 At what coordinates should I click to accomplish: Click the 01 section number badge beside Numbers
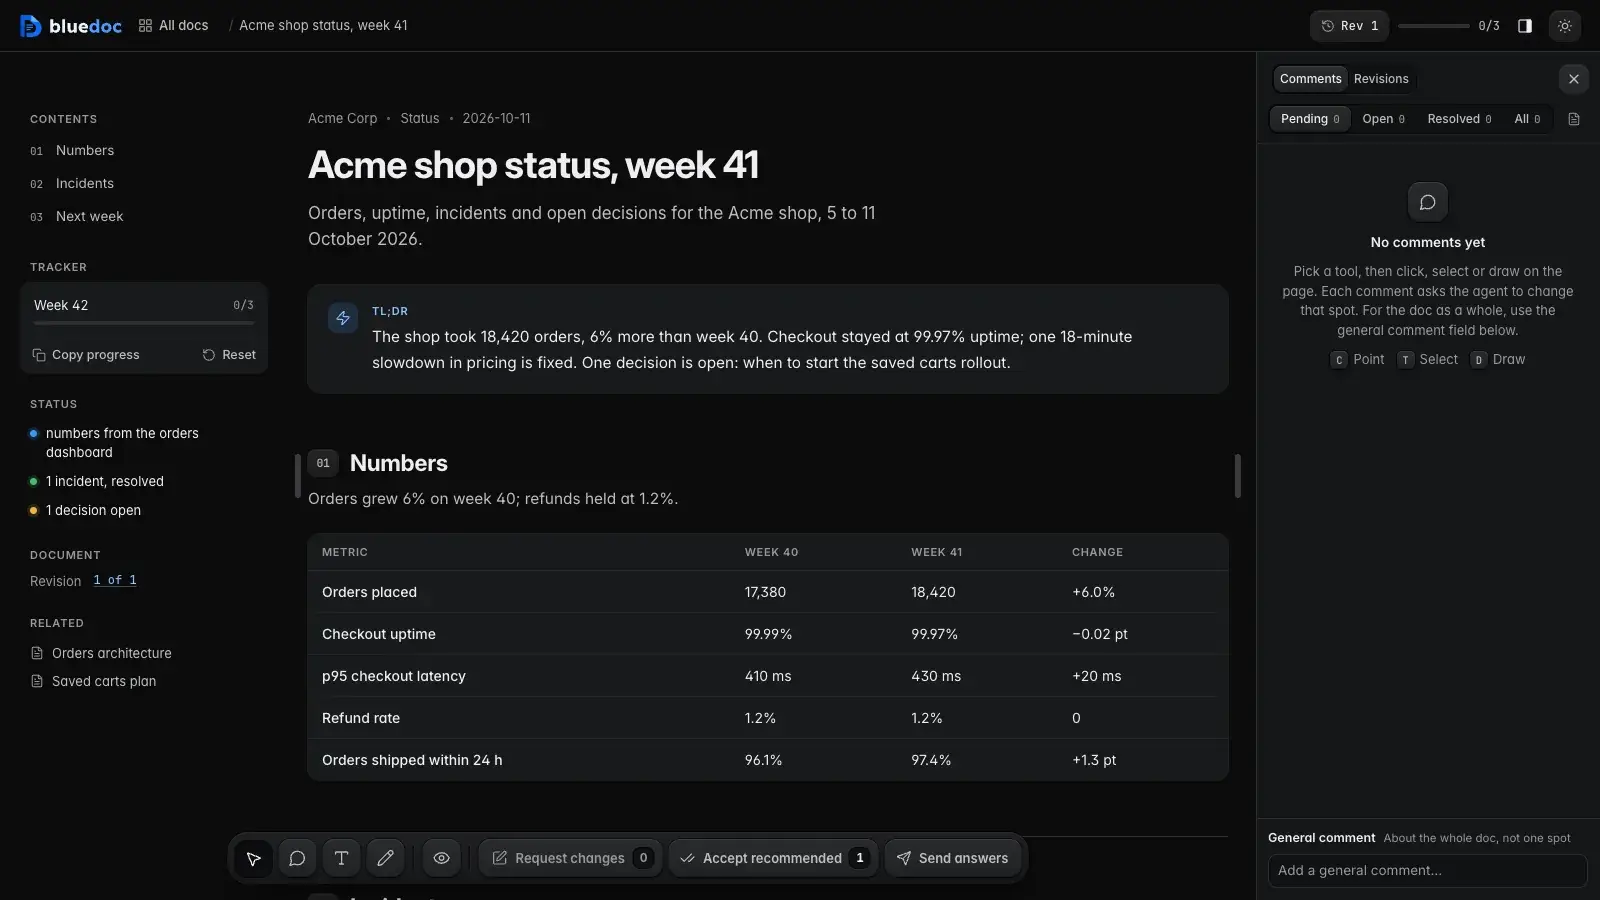pyautogui.click(x=323, y=463)
